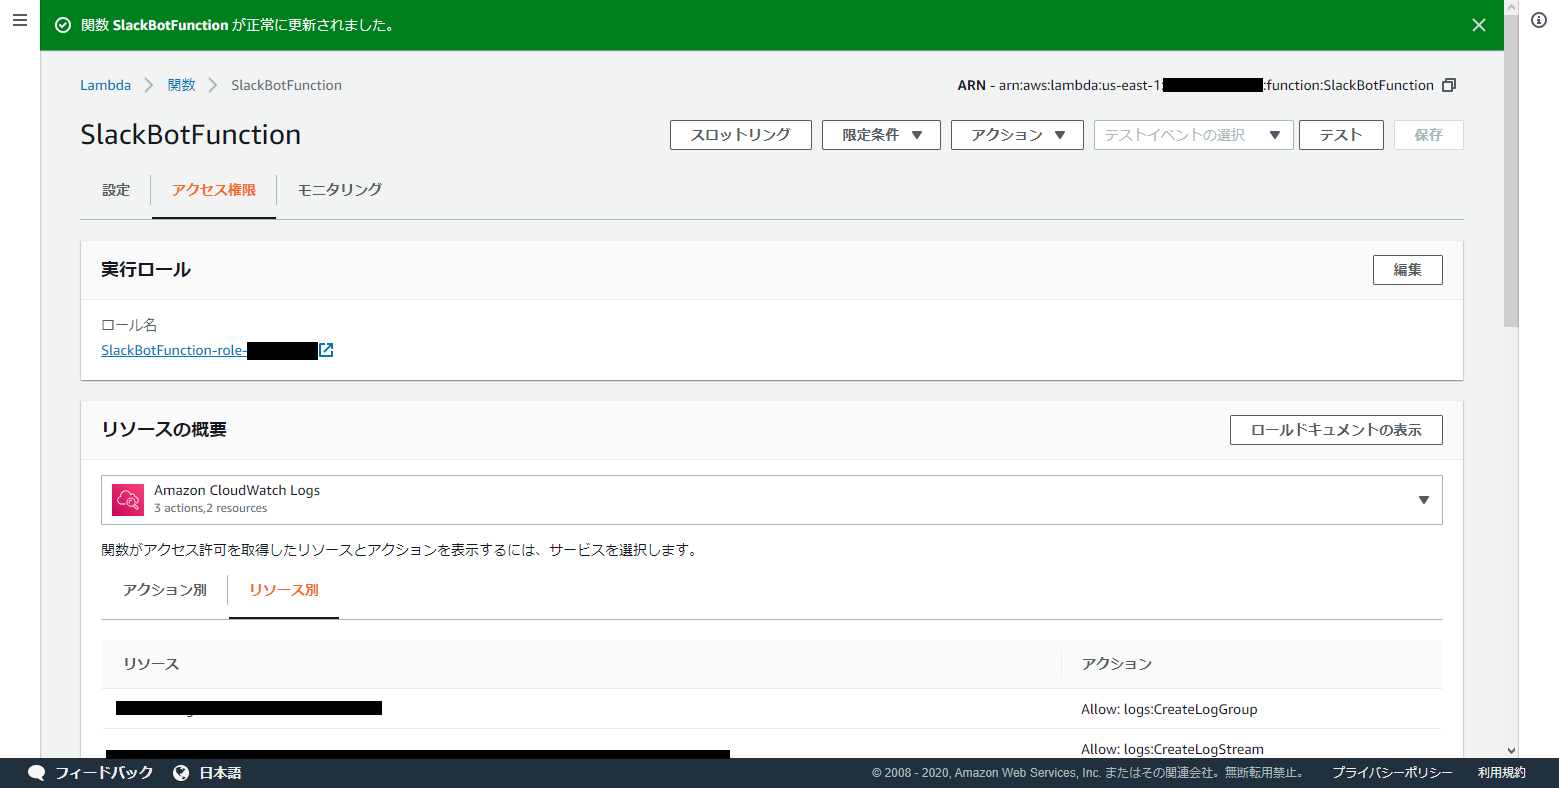Select the logs:CreateLogGroup action cell
Screen dimensions: 1559x788
[1169, 709]
